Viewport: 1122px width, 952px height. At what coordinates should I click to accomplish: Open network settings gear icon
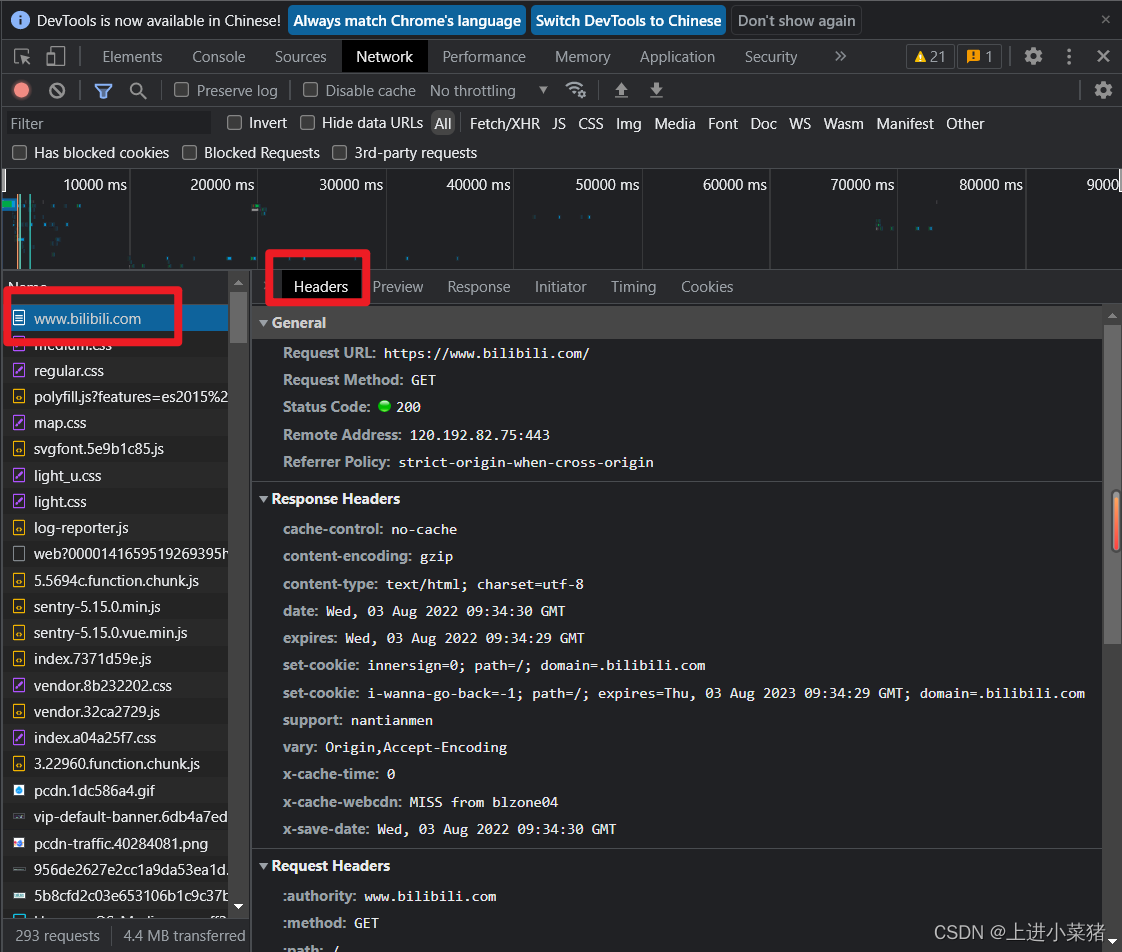pos(1103,90)
